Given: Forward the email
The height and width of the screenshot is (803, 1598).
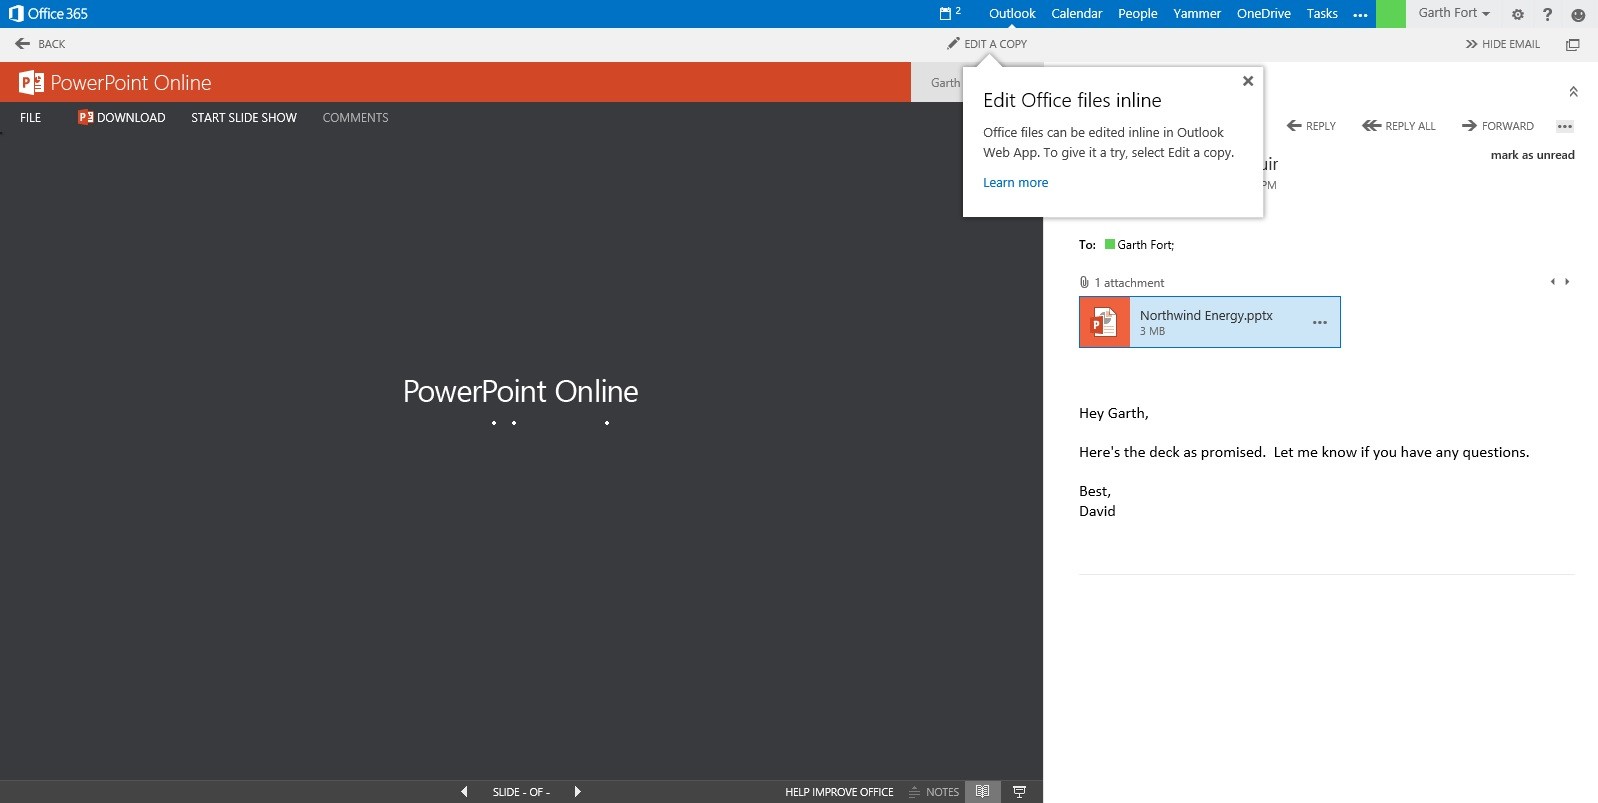Looking at the screenshot, I should click(x=1498, y=126).
